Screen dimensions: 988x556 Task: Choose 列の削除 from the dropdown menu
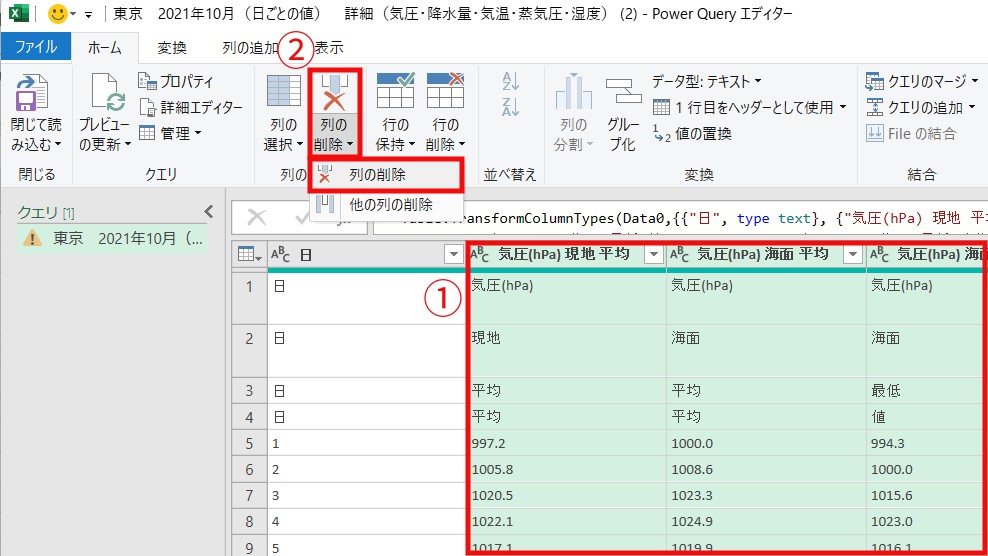(x=386, y=175)
